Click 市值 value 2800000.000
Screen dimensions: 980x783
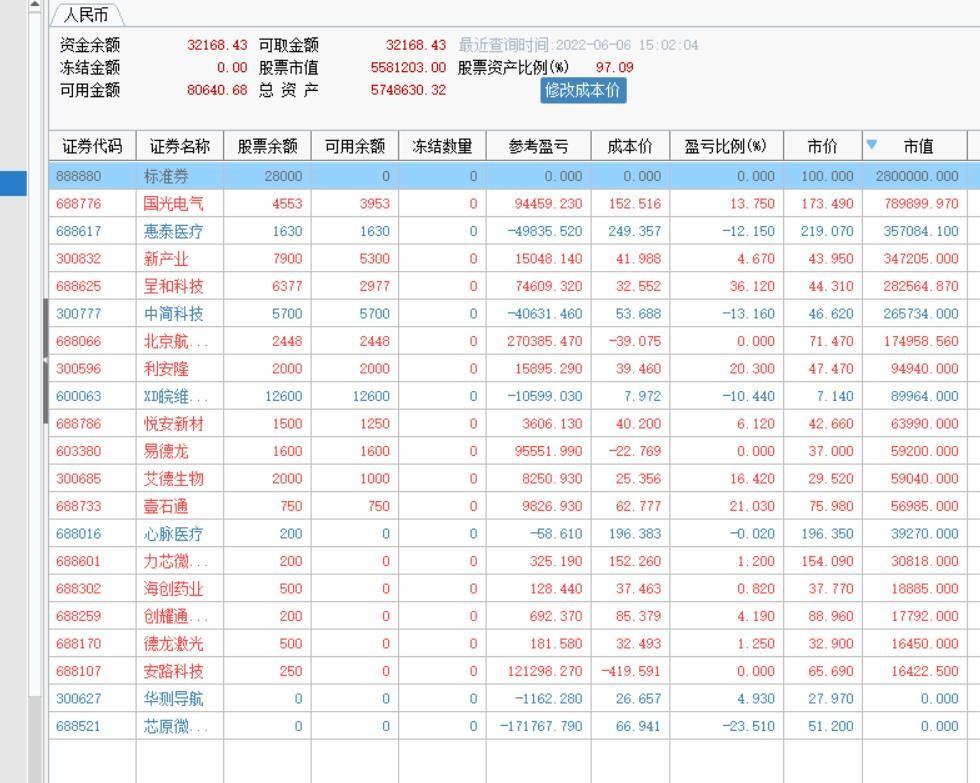(917, 176)
